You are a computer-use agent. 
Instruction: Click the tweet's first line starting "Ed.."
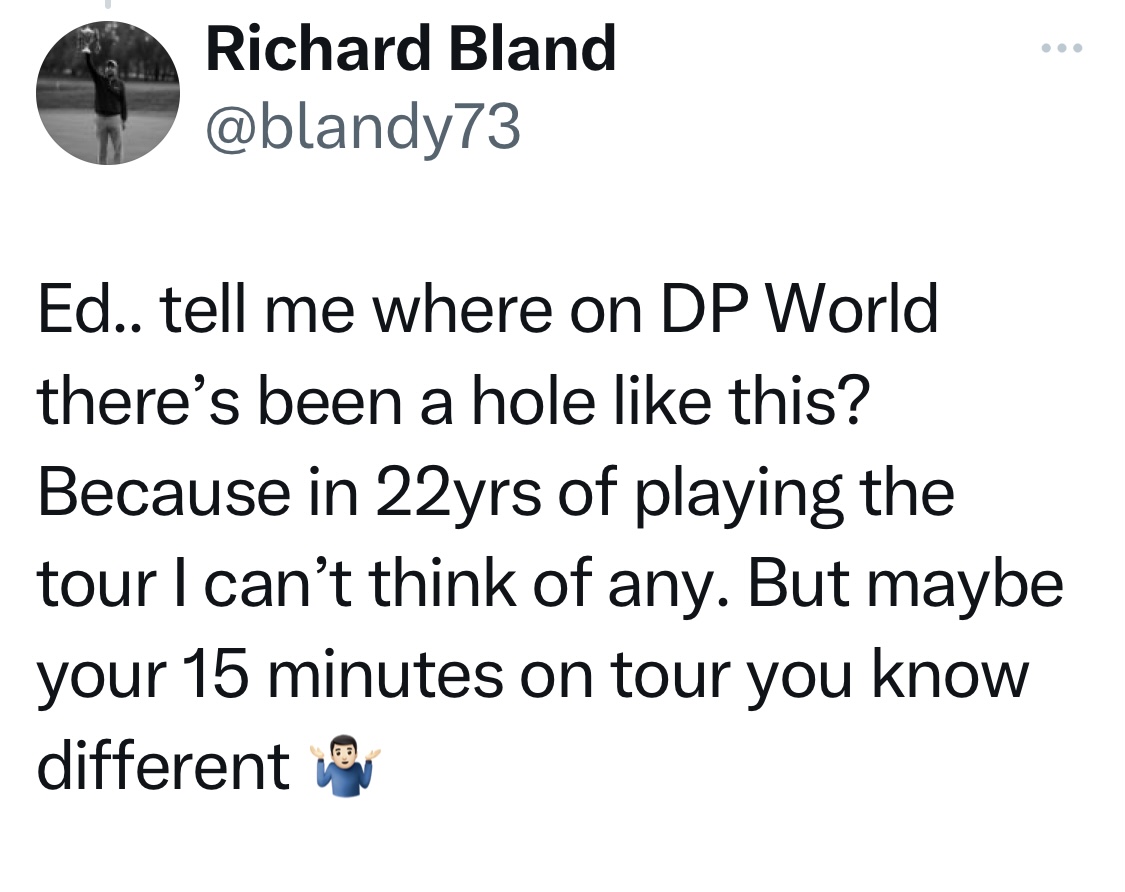(x=488, y=312)
